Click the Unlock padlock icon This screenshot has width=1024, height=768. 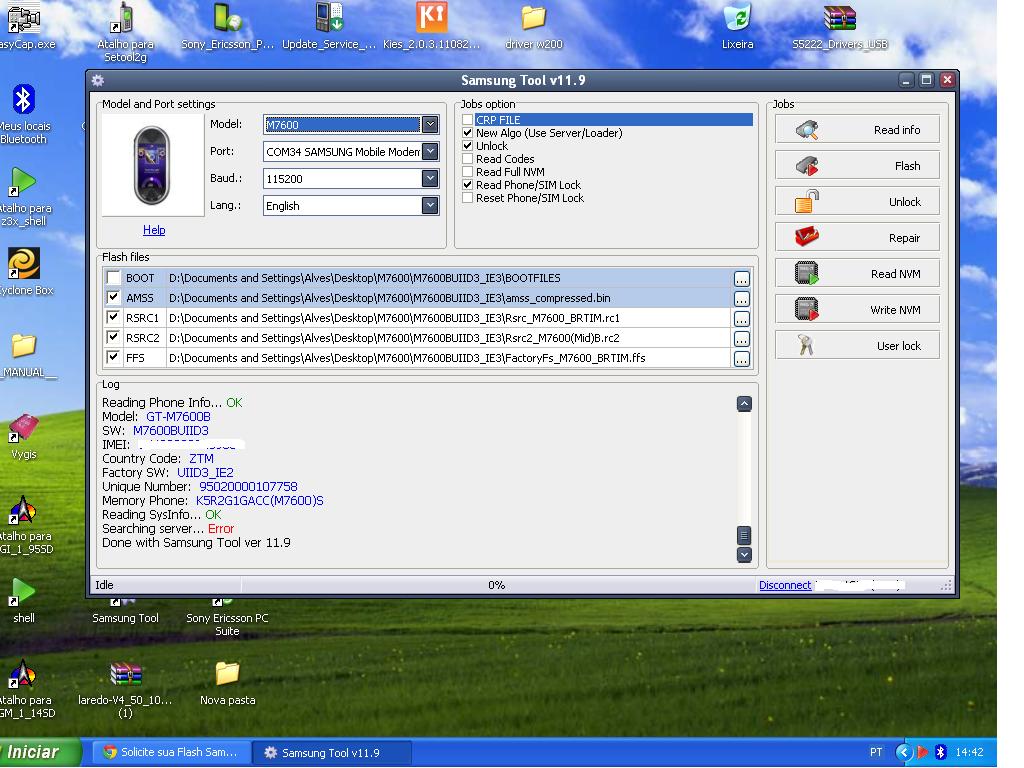[807, 202]
